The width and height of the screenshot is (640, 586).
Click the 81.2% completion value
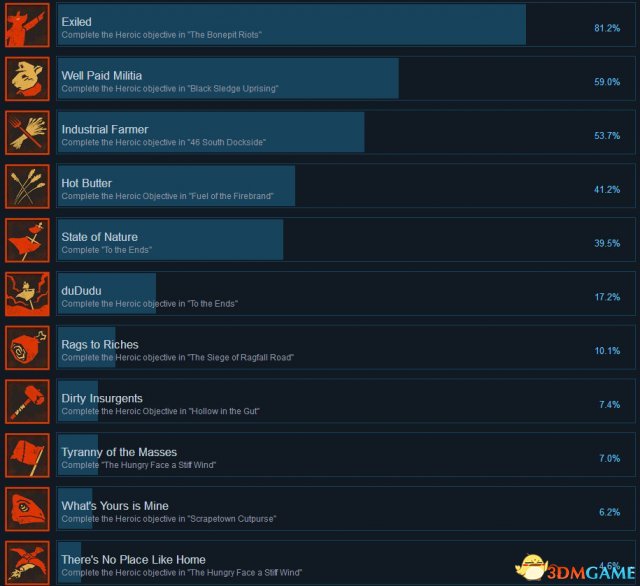607,28
